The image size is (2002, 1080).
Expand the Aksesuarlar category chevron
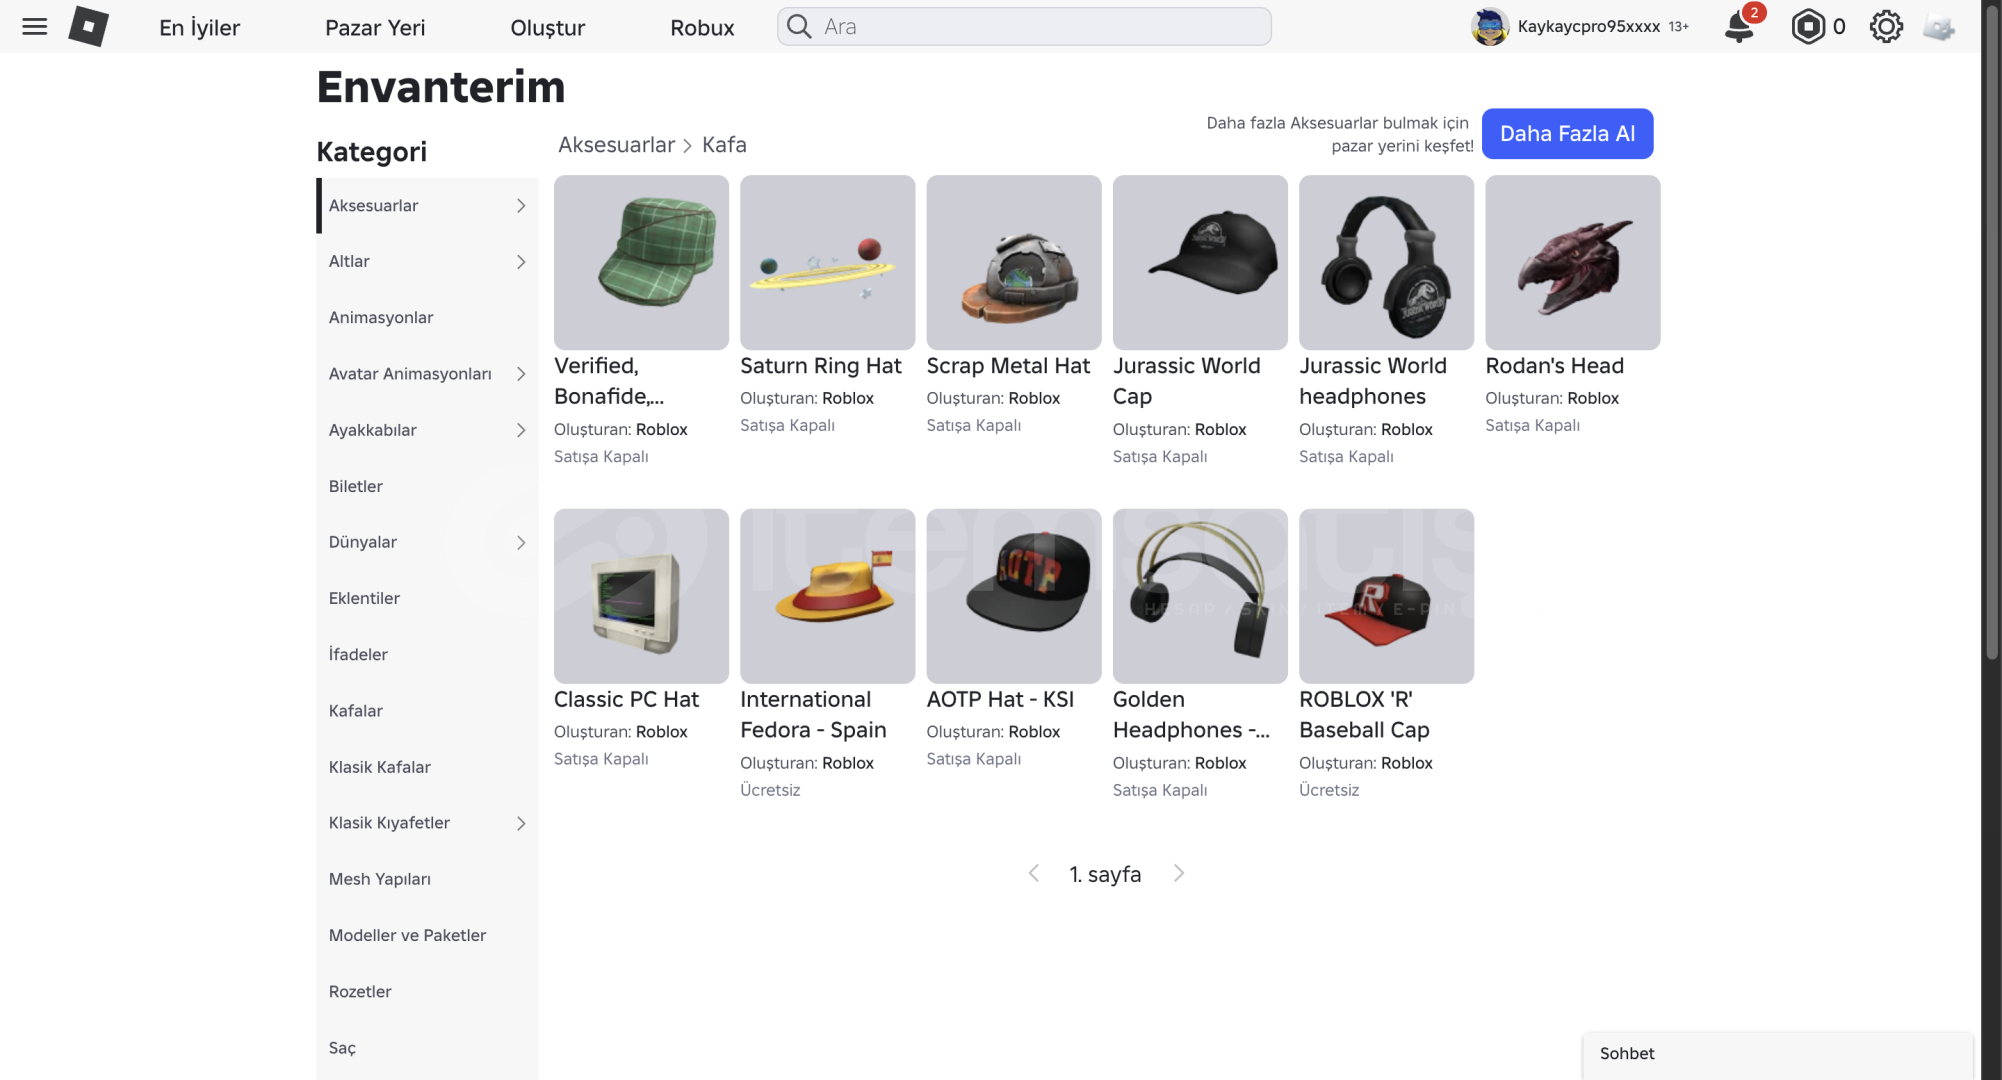(521, 205)
